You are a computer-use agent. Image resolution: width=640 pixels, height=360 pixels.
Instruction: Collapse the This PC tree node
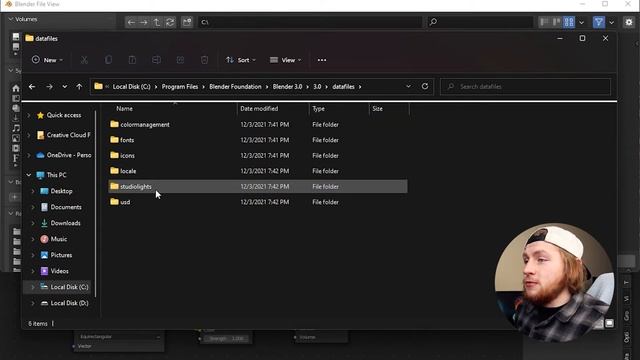tap(29, 175)
